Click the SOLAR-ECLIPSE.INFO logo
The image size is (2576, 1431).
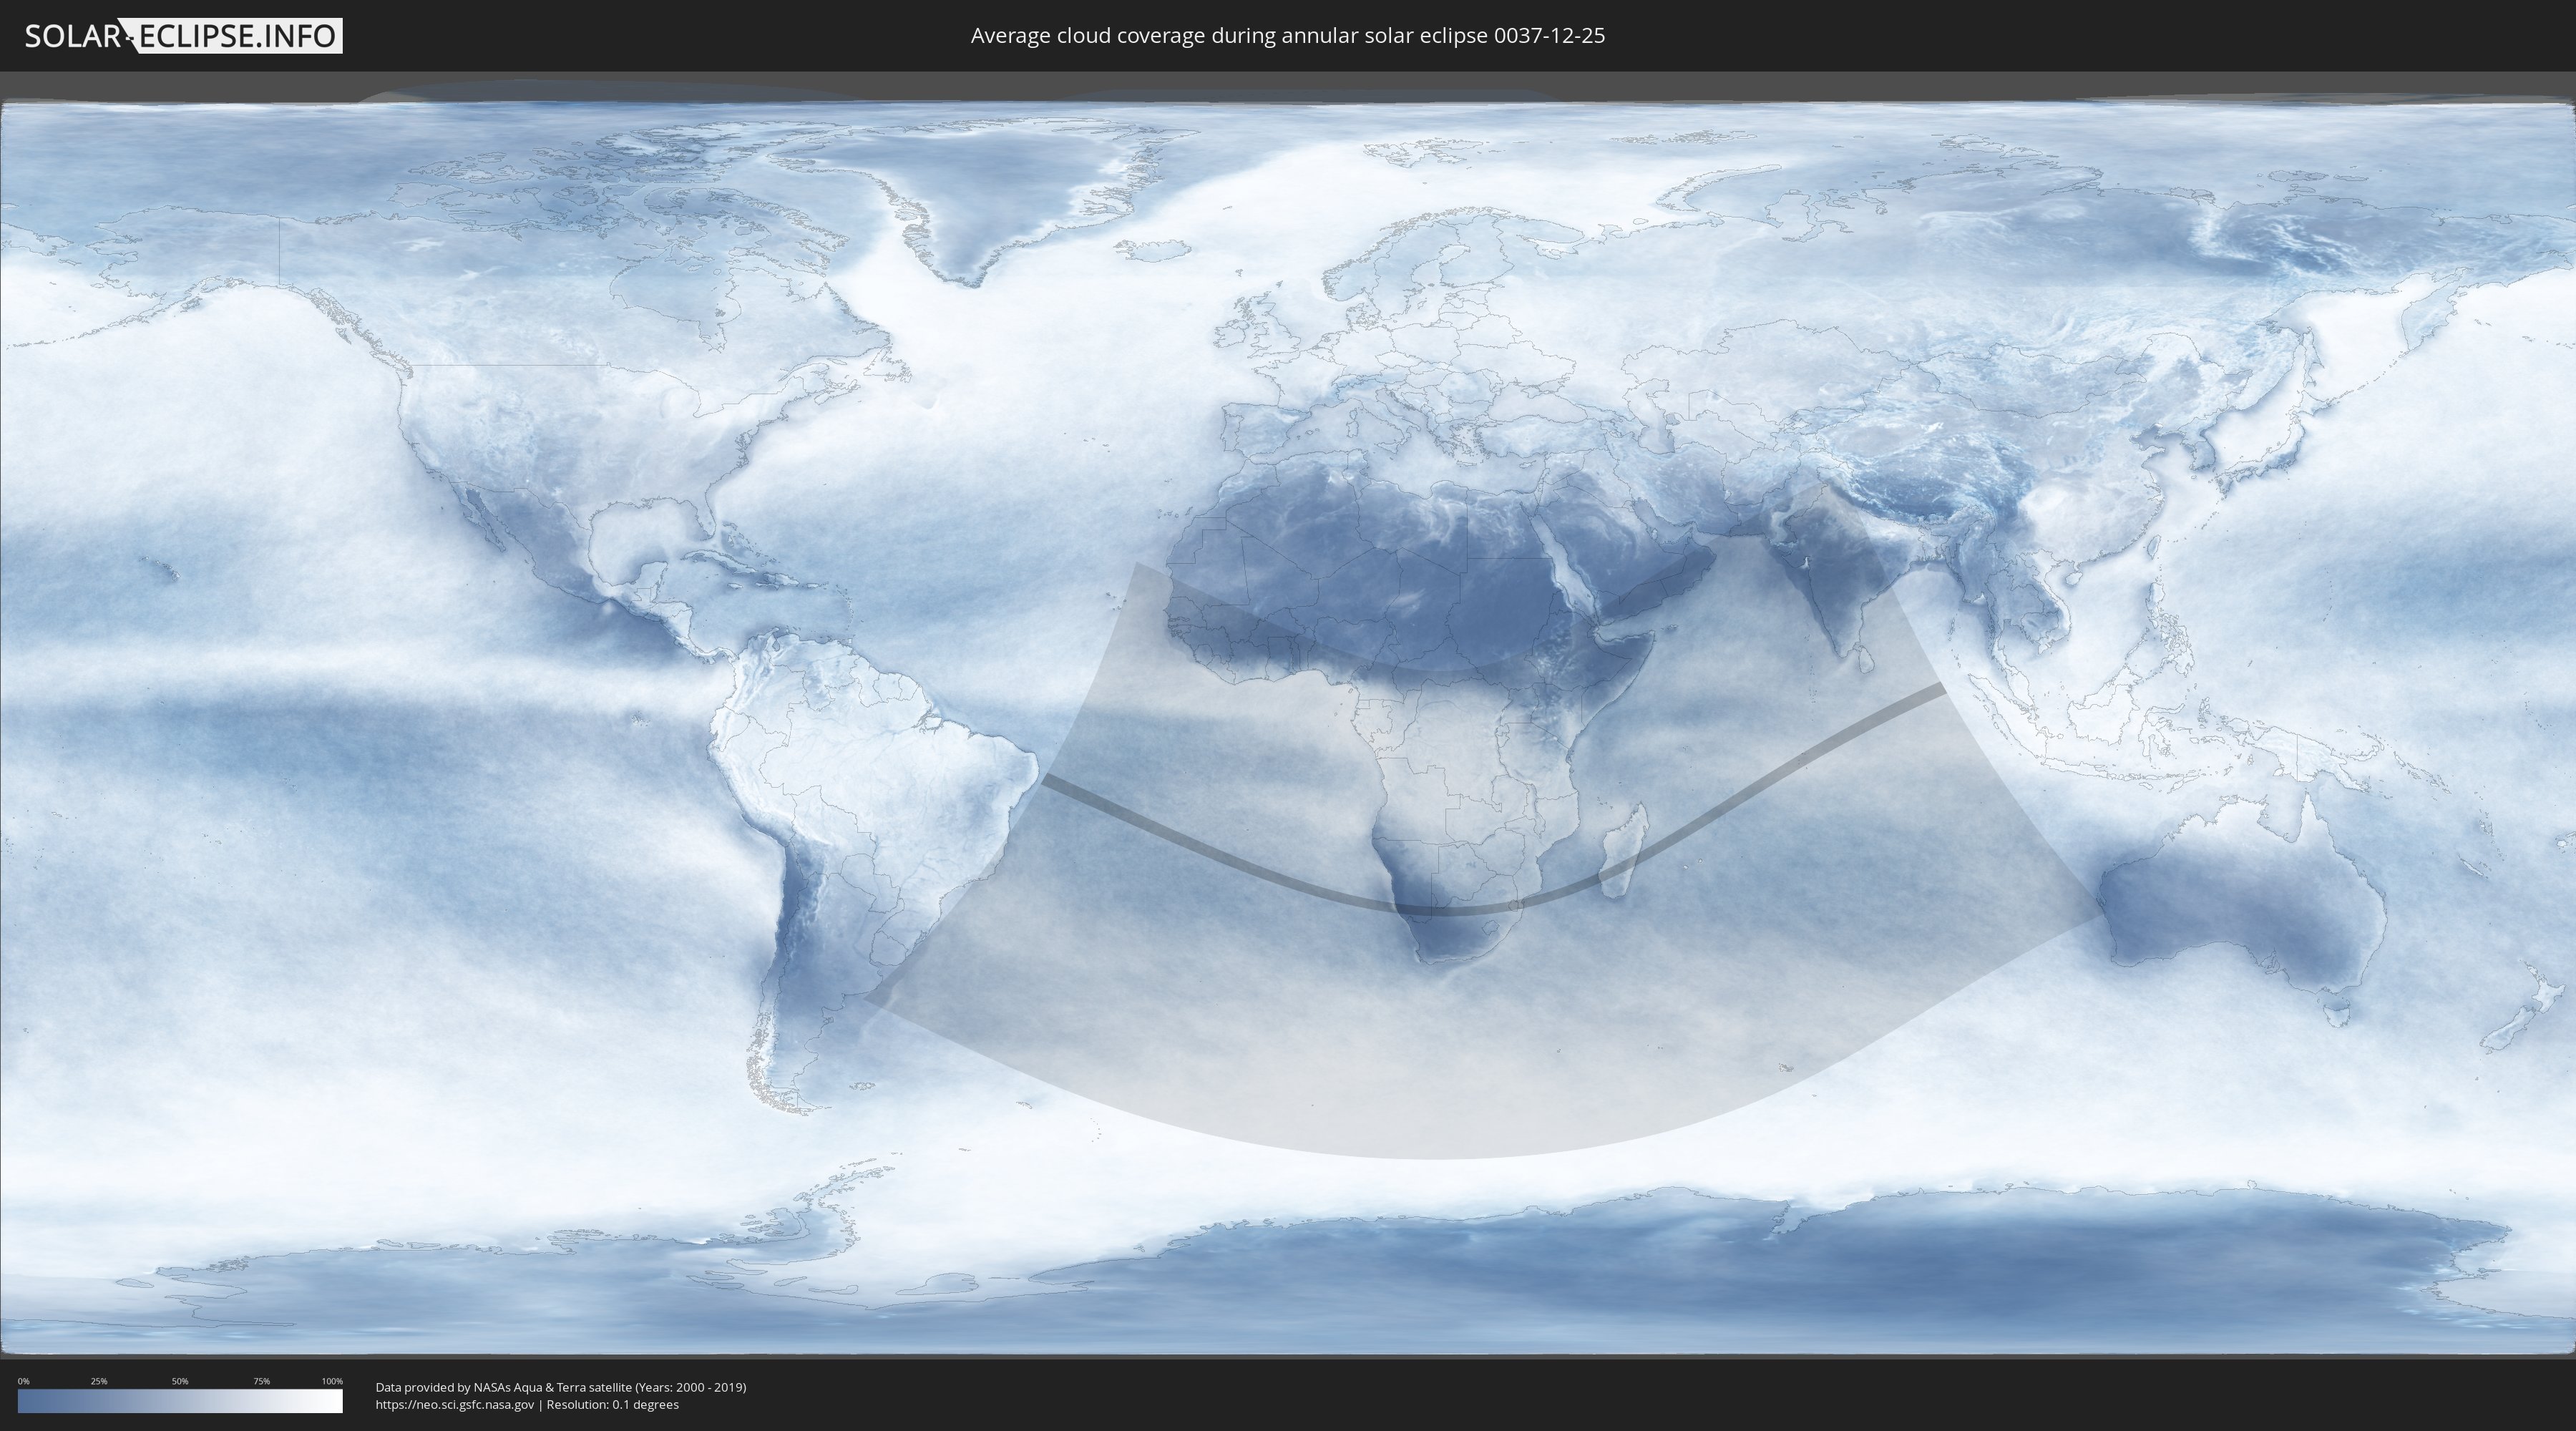click(182, 36)
